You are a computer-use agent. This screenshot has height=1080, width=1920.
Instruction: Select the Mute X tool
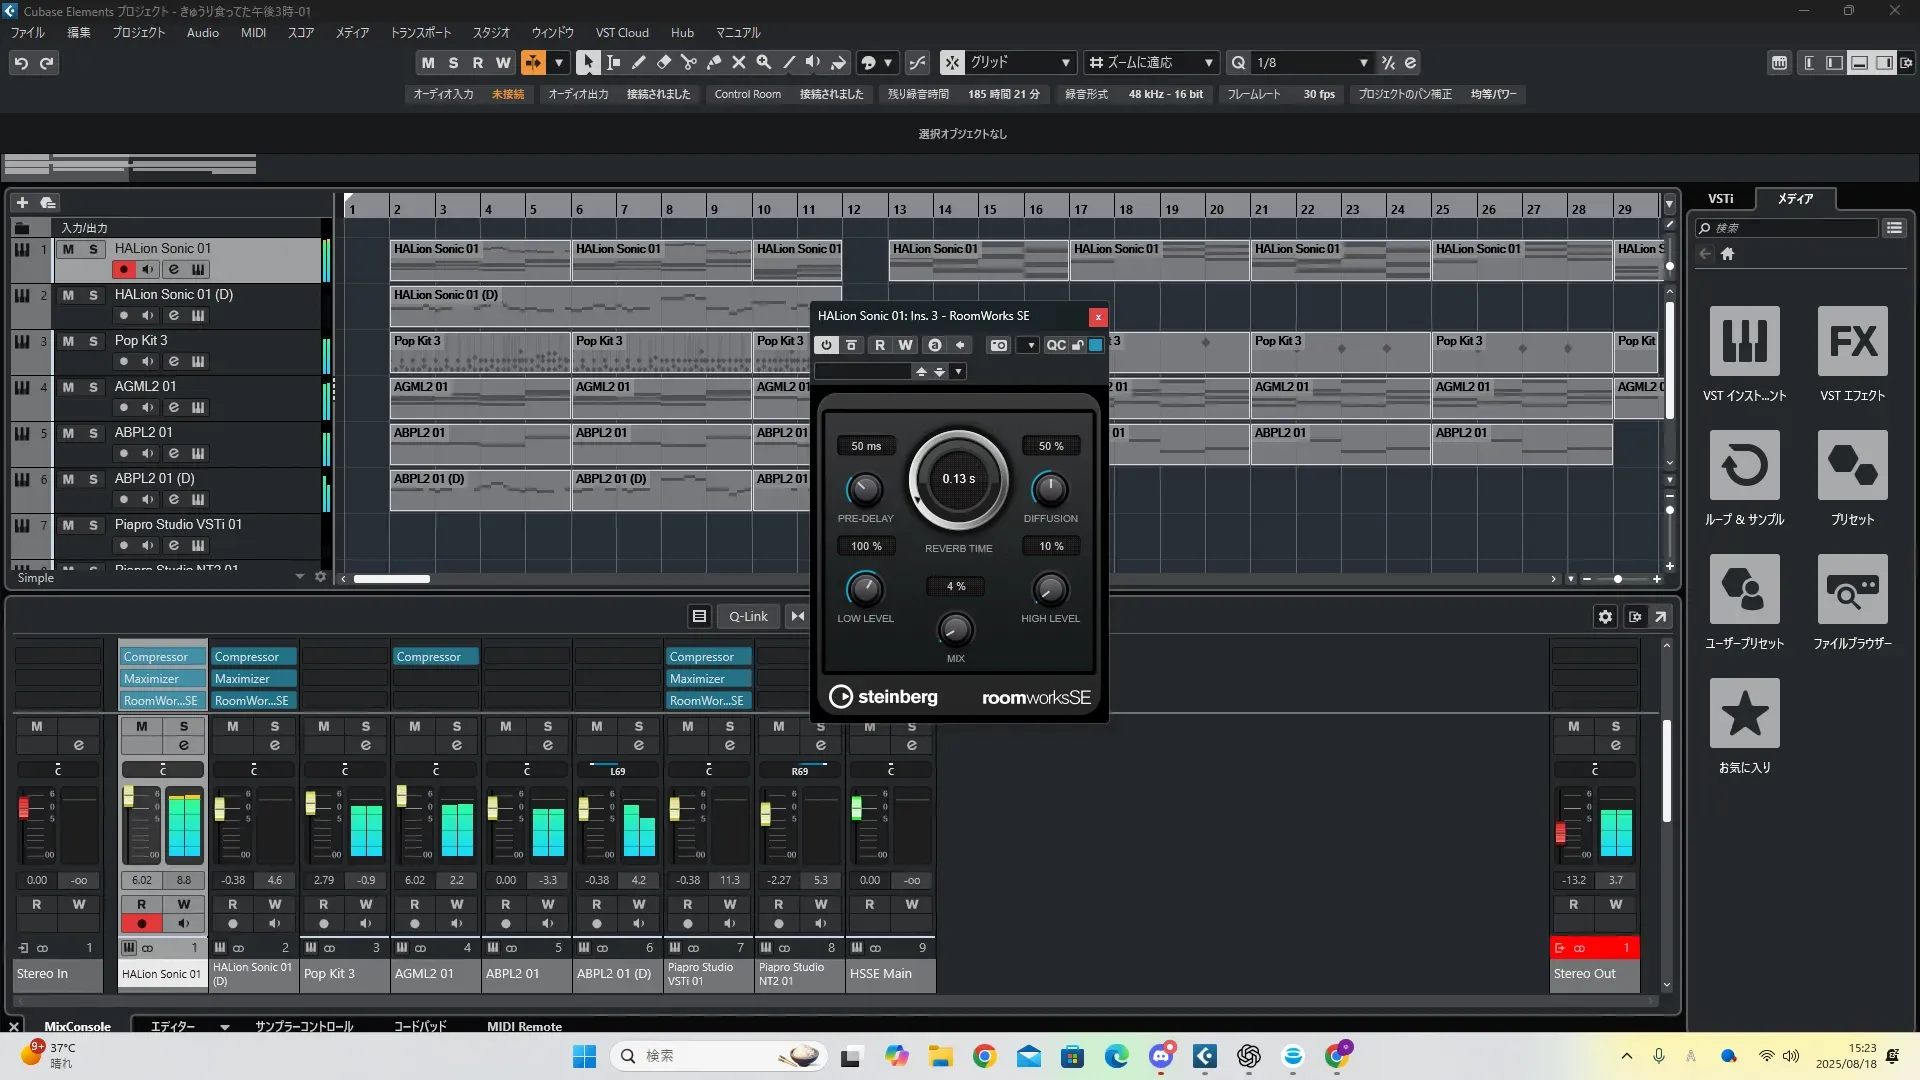738,62
